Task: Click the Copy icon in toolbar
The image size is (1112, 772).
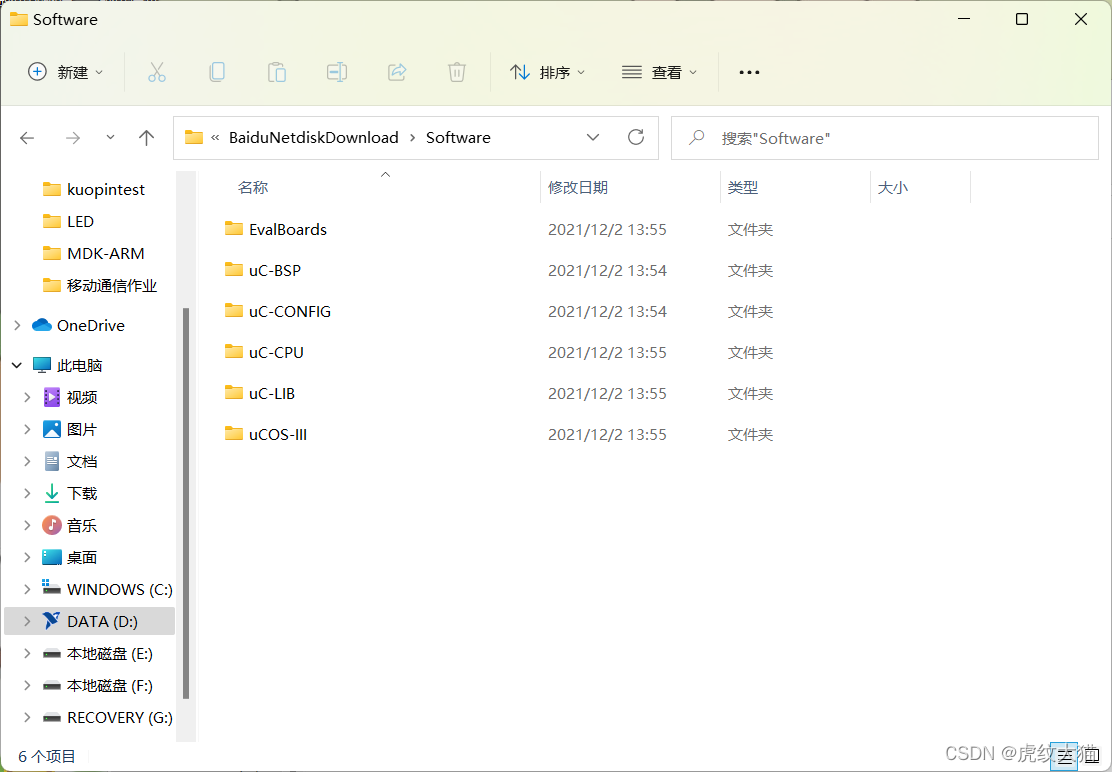Action: pyautogui.click(x=217, y=72)
